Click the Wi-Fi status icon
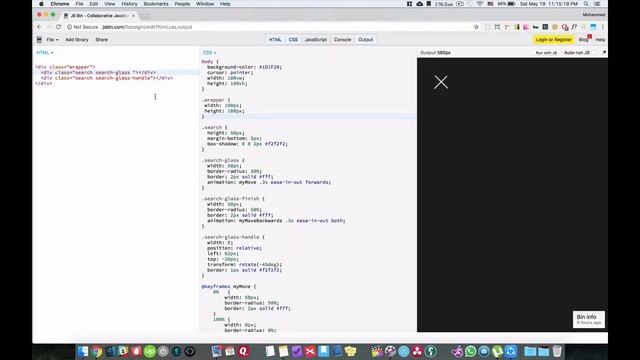The image size is (640, 360). click(480, 4)
